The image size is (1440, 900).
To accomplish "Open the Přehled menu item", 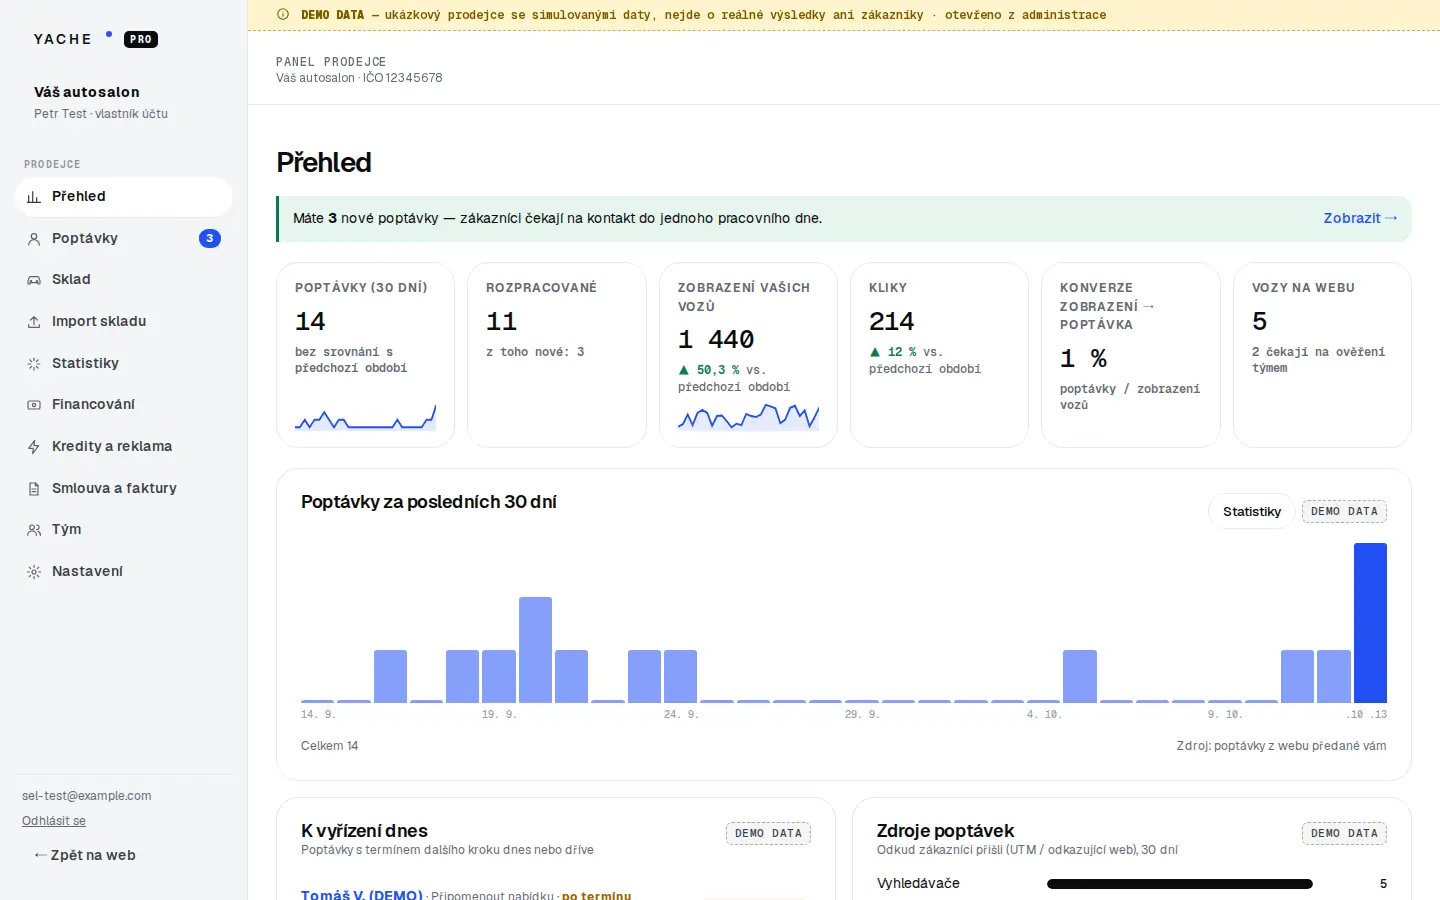I will pyautogui.click(x=124, y=197).
